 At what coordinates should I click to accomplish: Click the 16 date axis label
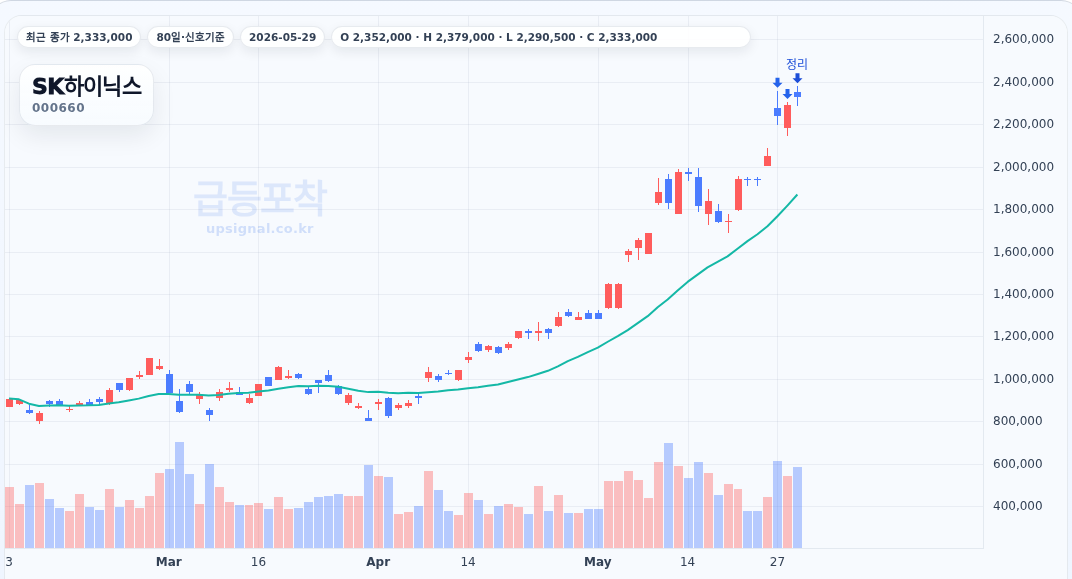[x=258, y=562]
